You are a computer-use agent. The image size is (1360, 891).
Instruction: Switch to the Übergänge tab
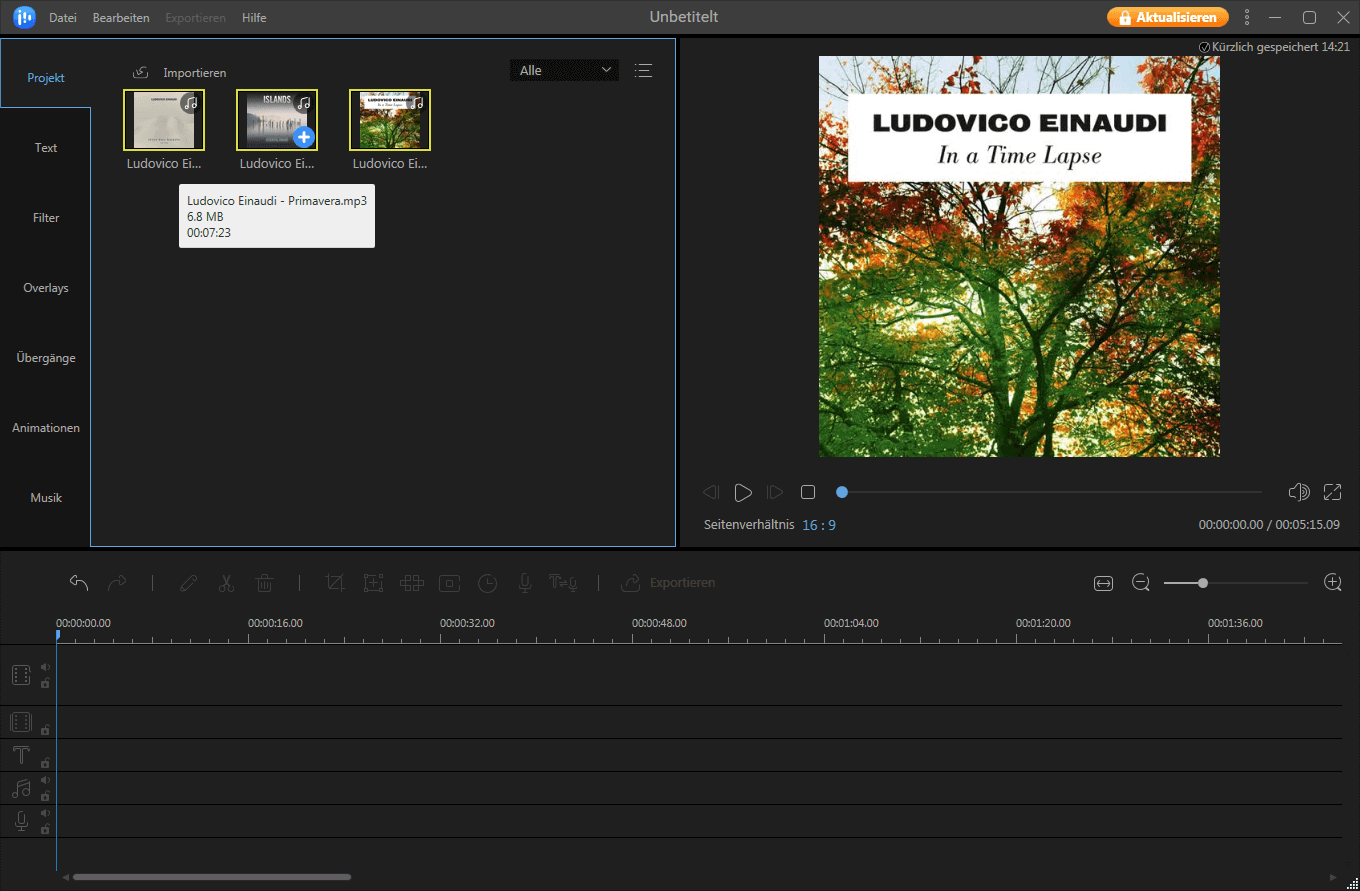pos(46,358)
